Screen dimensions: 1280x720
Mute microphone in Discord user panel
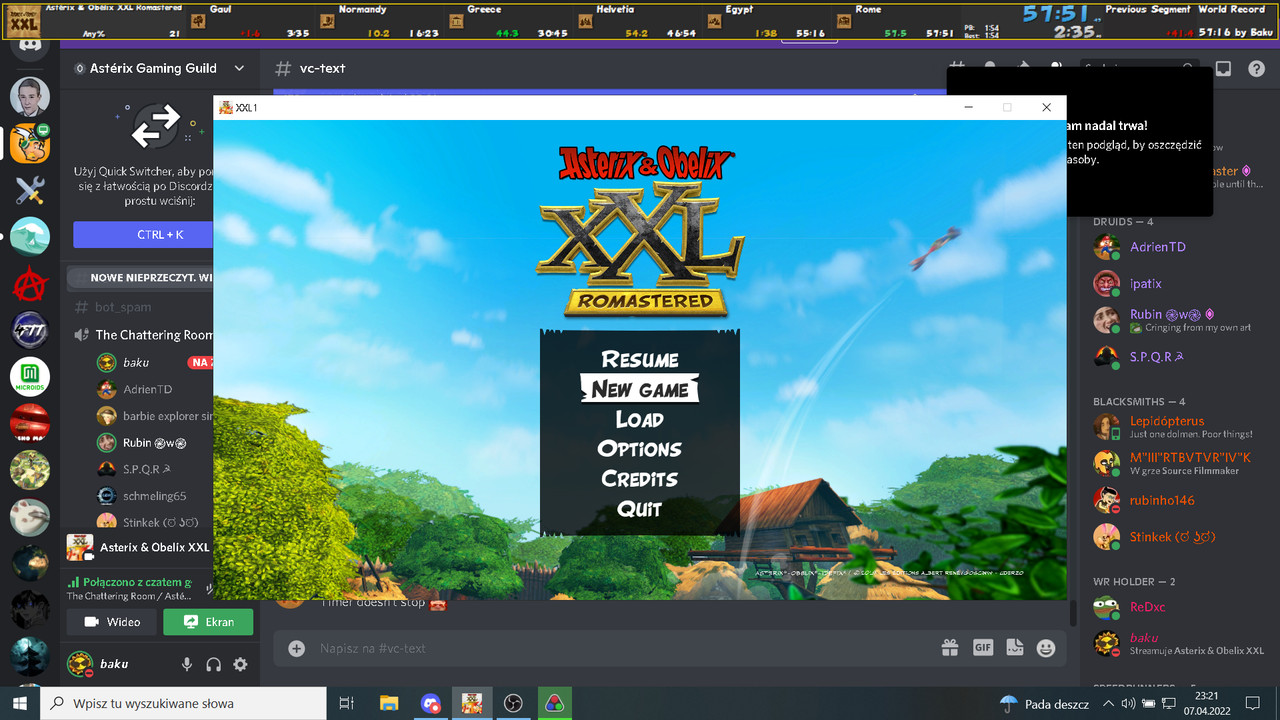click(x=187, y=664)
